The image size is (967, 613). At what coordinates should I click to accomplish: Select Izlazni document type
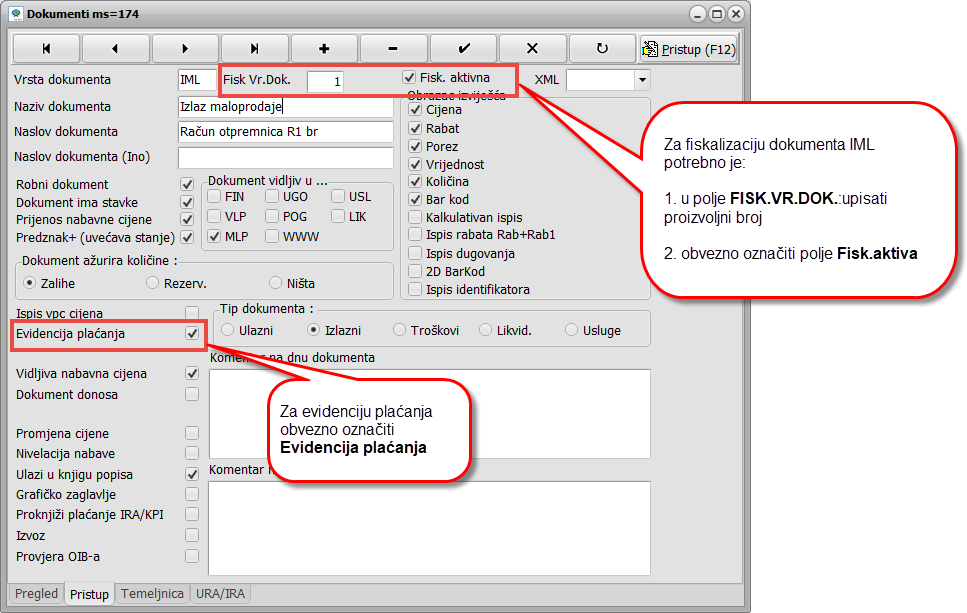314,331
